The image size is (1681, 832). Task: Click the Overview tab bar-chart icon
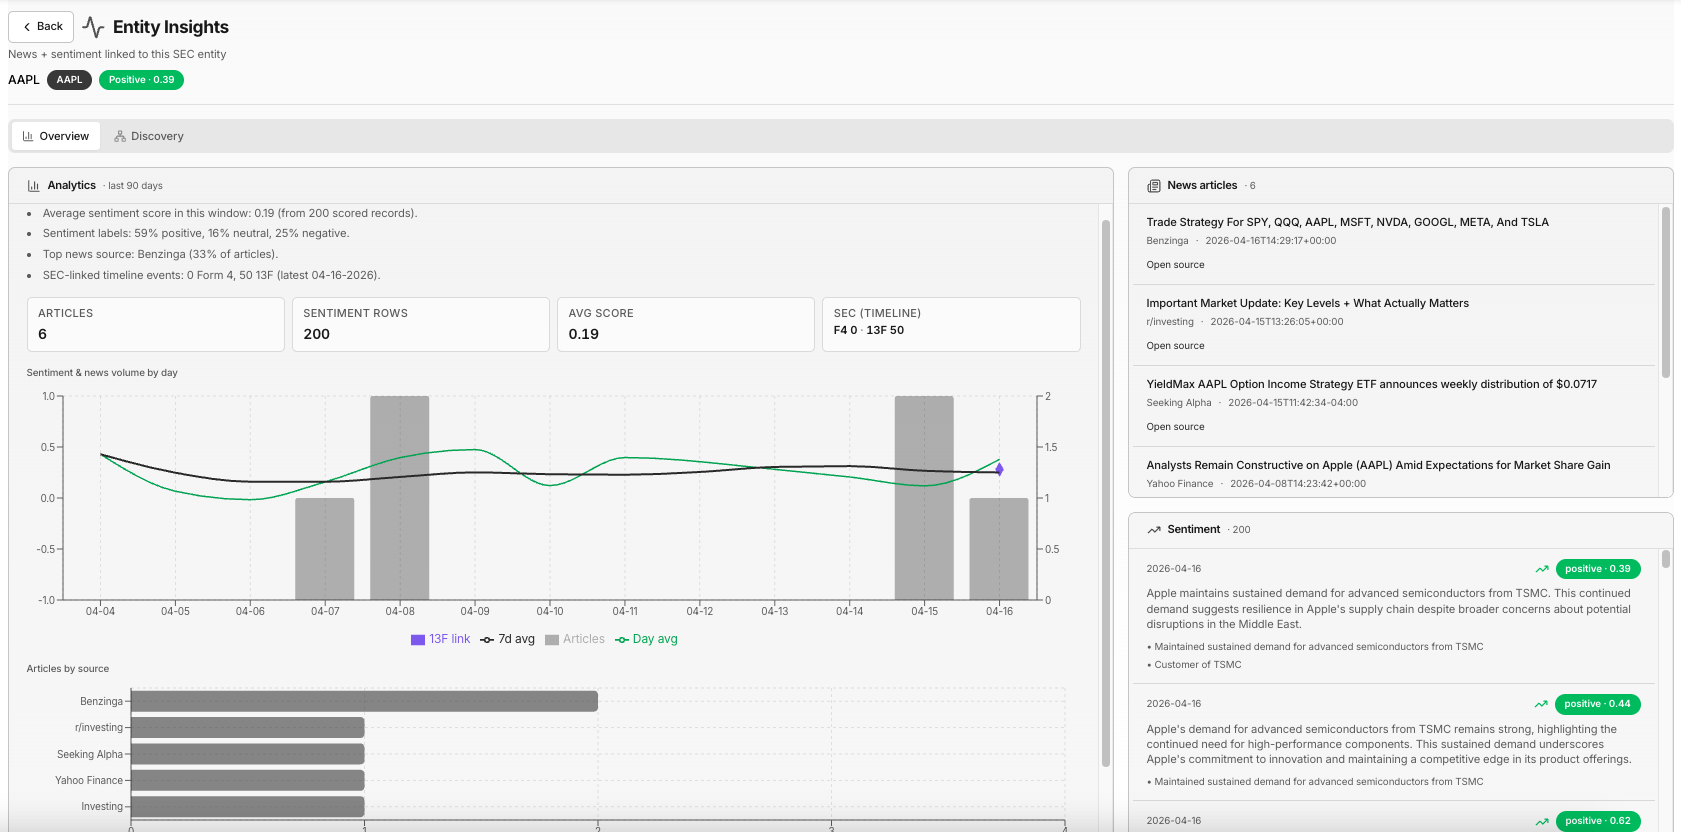(x=28, y=136)
